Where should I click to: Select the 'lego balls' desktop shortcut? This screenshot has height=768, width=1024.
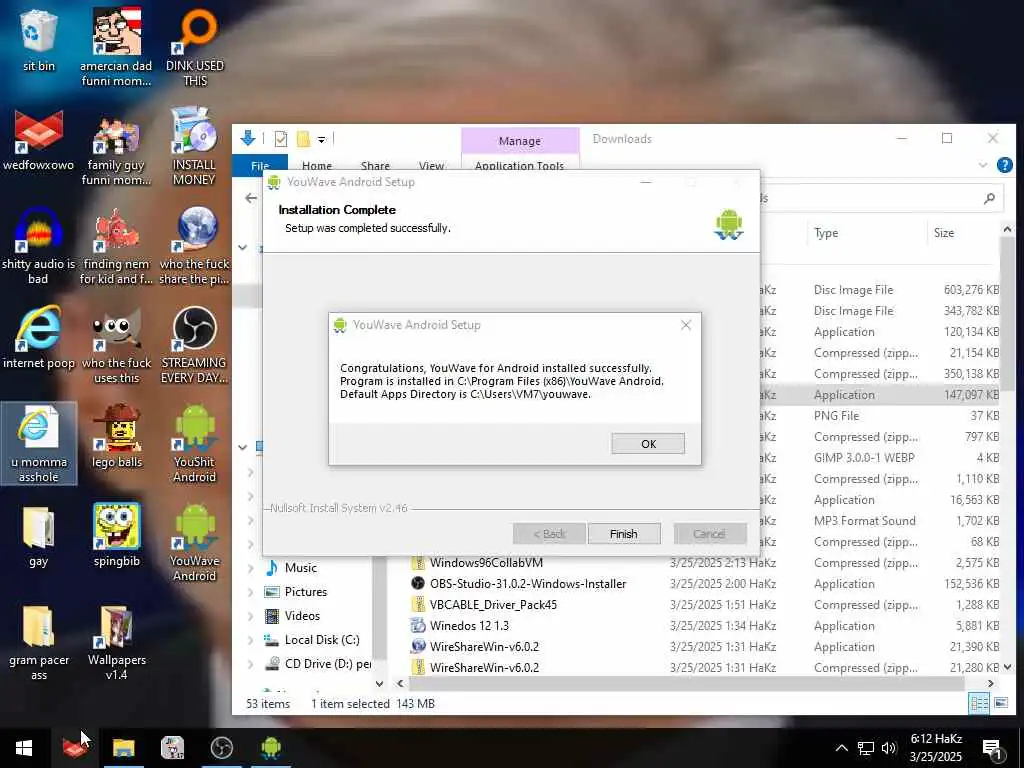(x=116, y=436)
